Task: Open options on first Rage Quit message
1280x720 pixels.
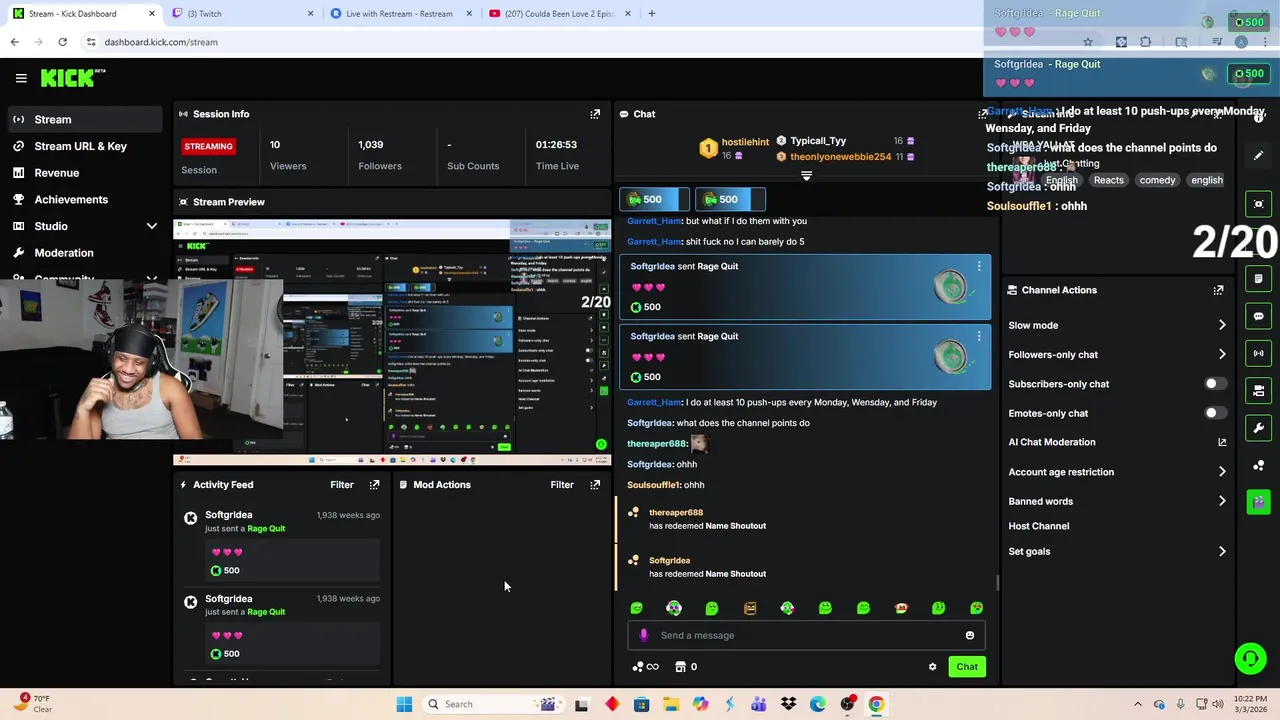Action: tap(979, 266)
